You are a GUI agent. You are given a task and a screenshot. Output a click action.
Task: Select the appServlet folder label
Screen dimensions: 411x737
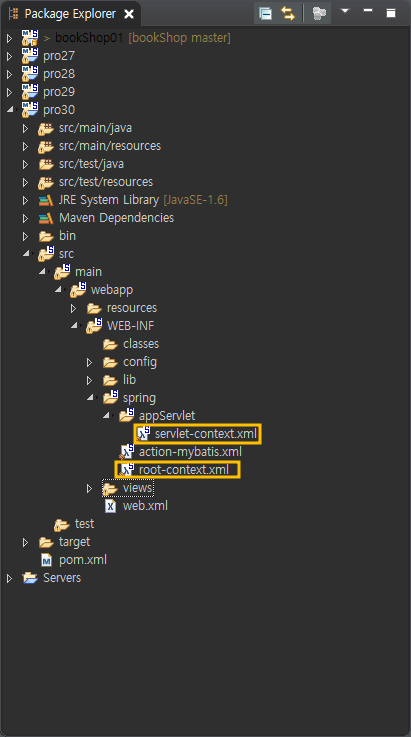coord(167,416)
